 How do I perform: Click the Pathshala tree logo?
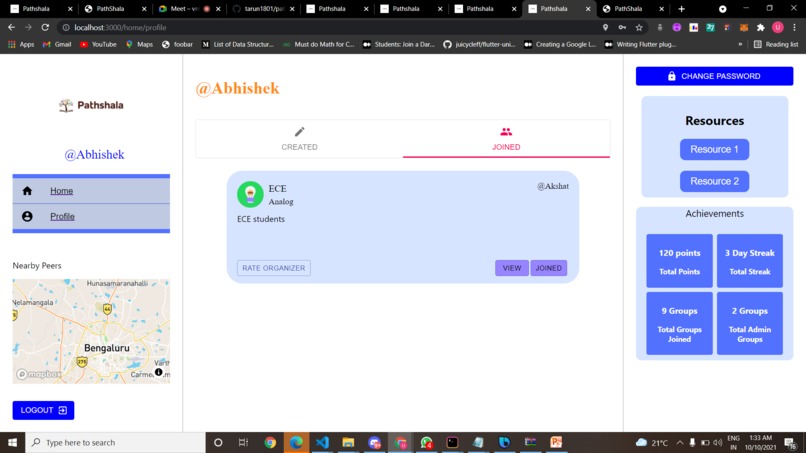coord(66,105)
